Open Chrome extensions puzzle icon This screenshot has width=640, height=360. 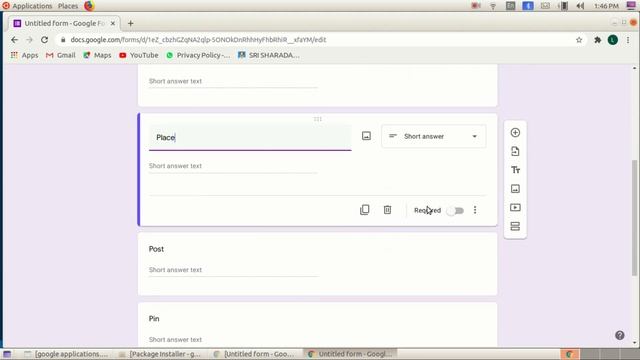[598, 40]
